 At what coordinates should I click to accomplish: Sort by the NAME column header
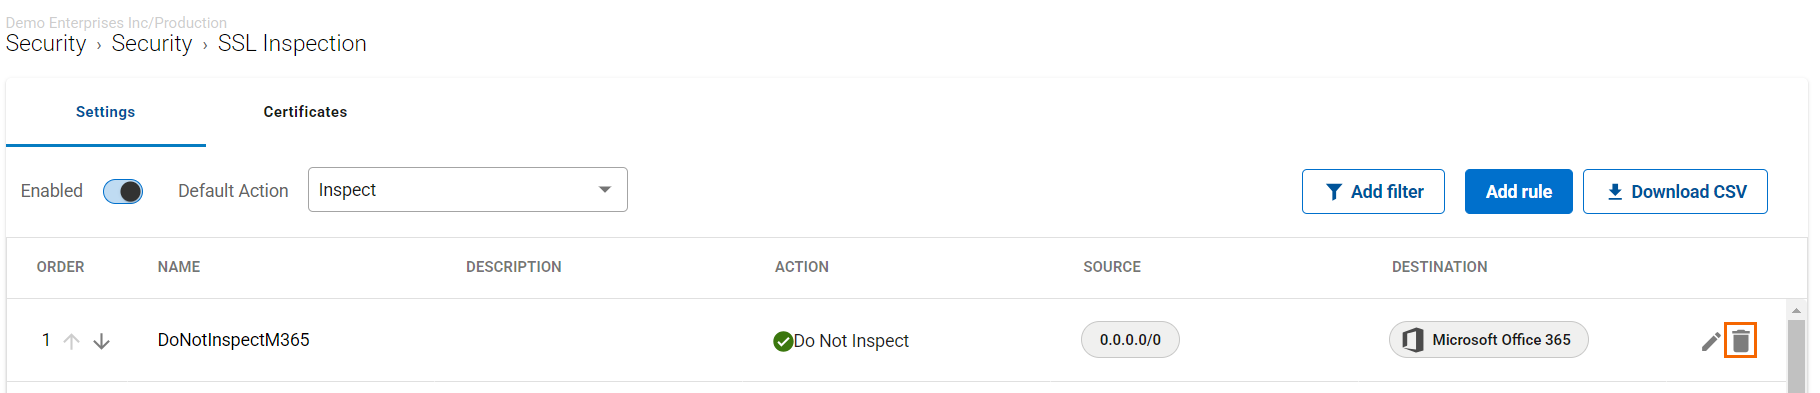pos(179,267)
